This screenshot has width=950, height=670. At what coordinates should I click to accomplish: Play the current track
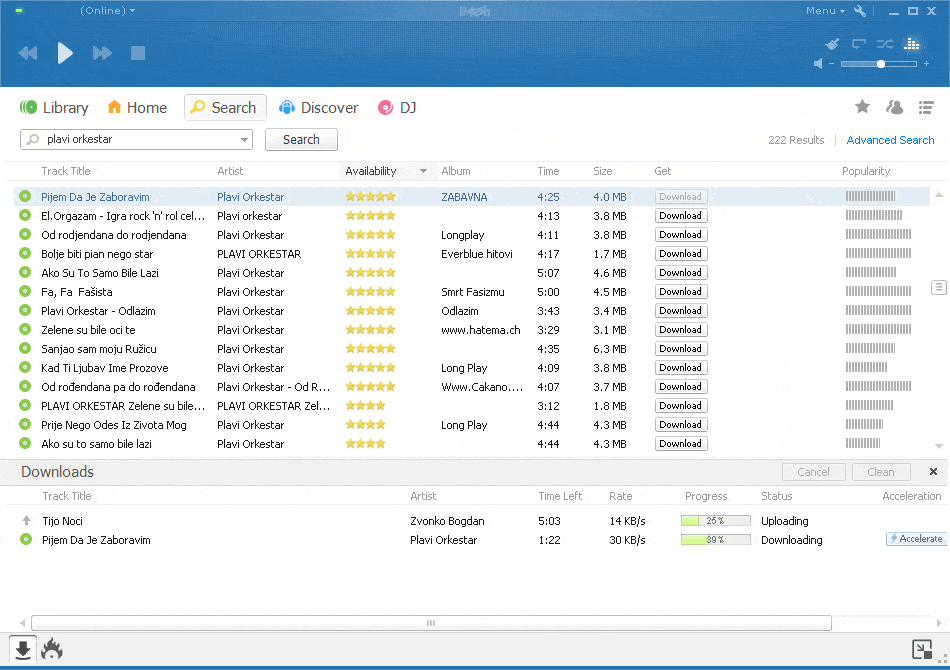pos(65,53)
